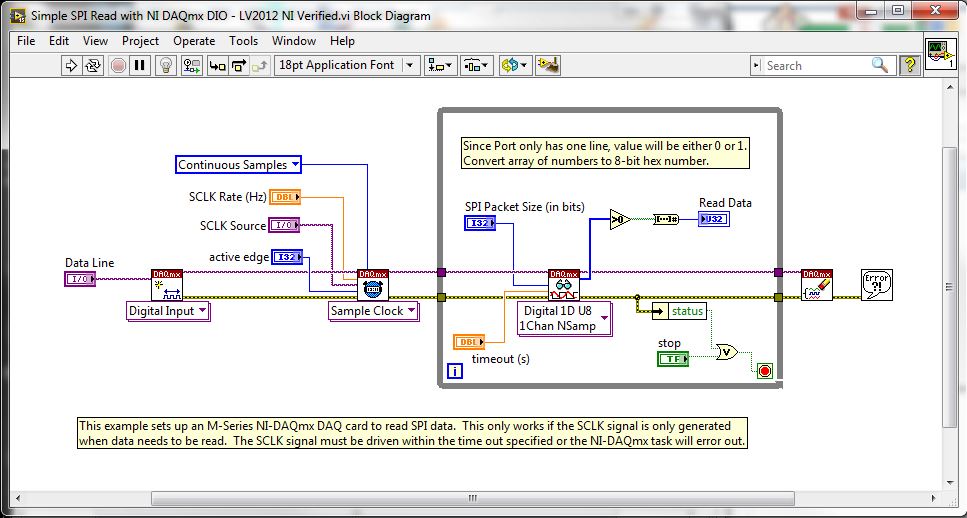
Task: Click the Abort Execution button
Action: [118, 65]
